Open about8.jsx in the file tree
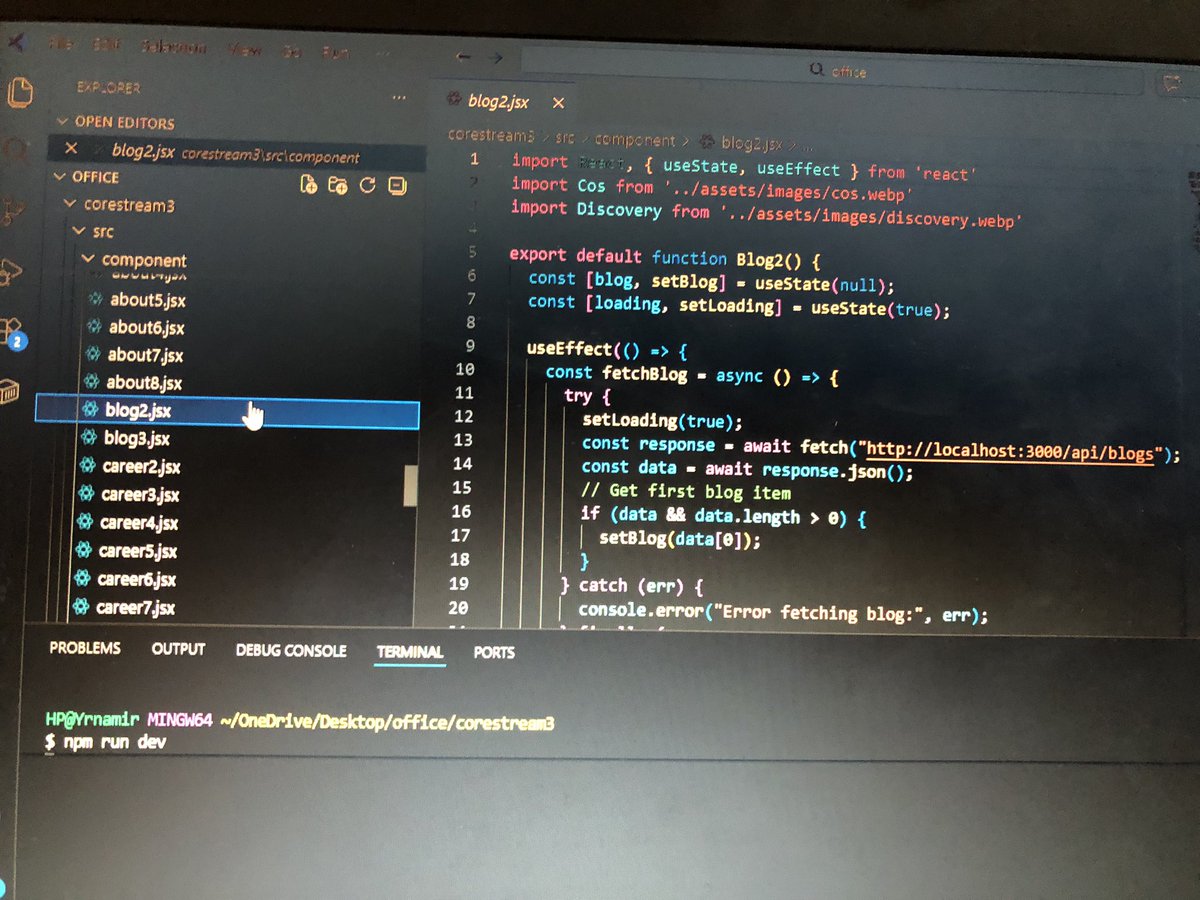The height and width of the screenshot is (900, 1200). [143, 382]
